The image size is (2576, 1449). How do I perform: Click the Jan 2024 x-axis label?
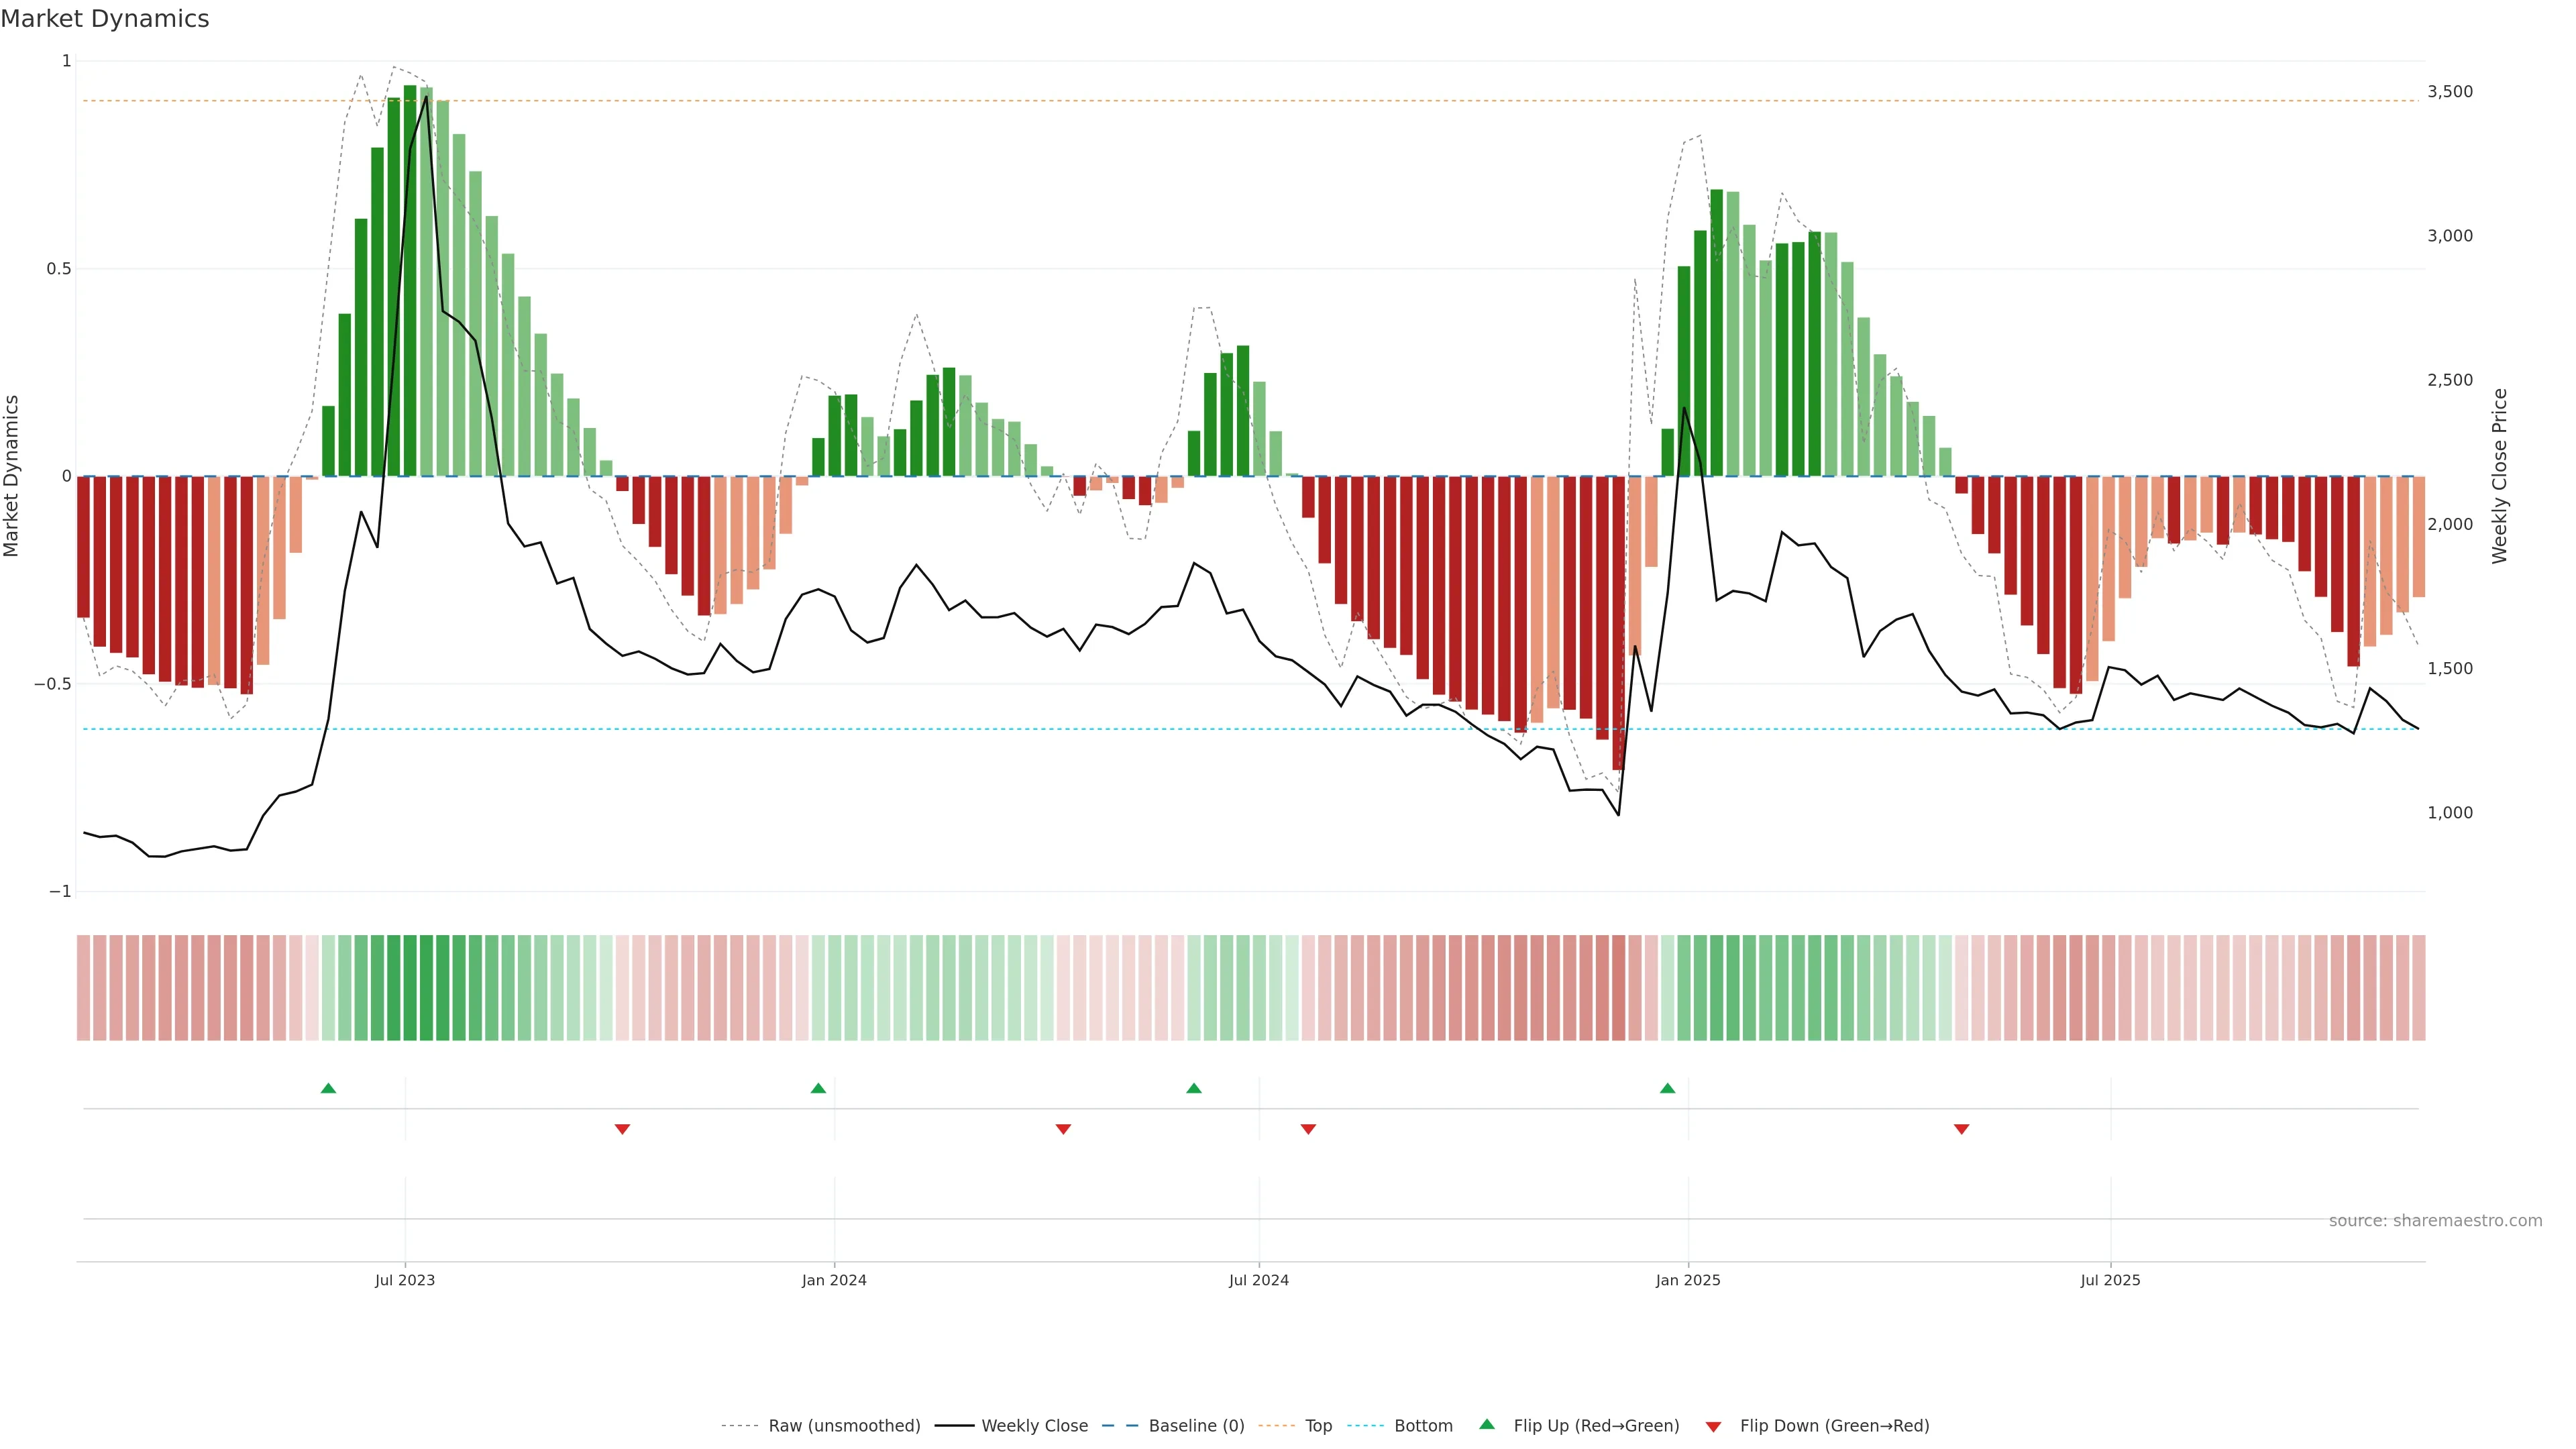(834, 1280)
